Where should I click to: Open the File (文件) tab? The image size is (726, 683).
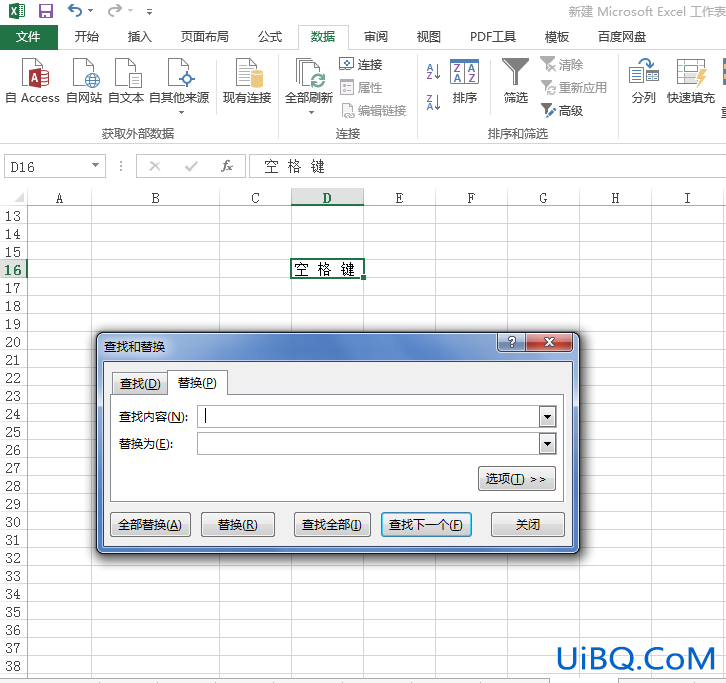point(28,37)
